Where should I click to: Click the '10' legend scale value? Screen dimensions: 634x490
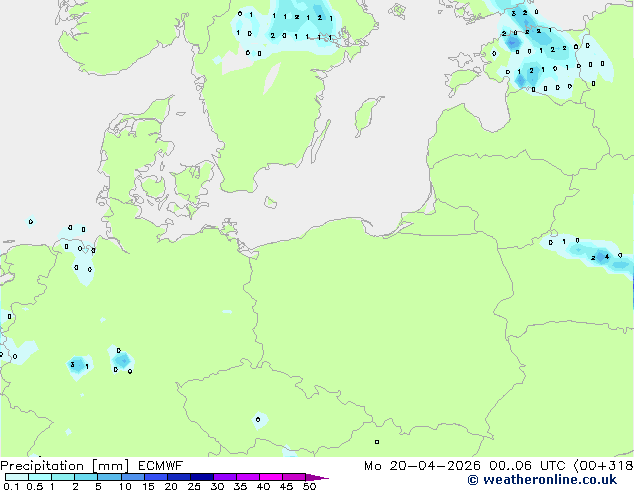tap(125, 486)
